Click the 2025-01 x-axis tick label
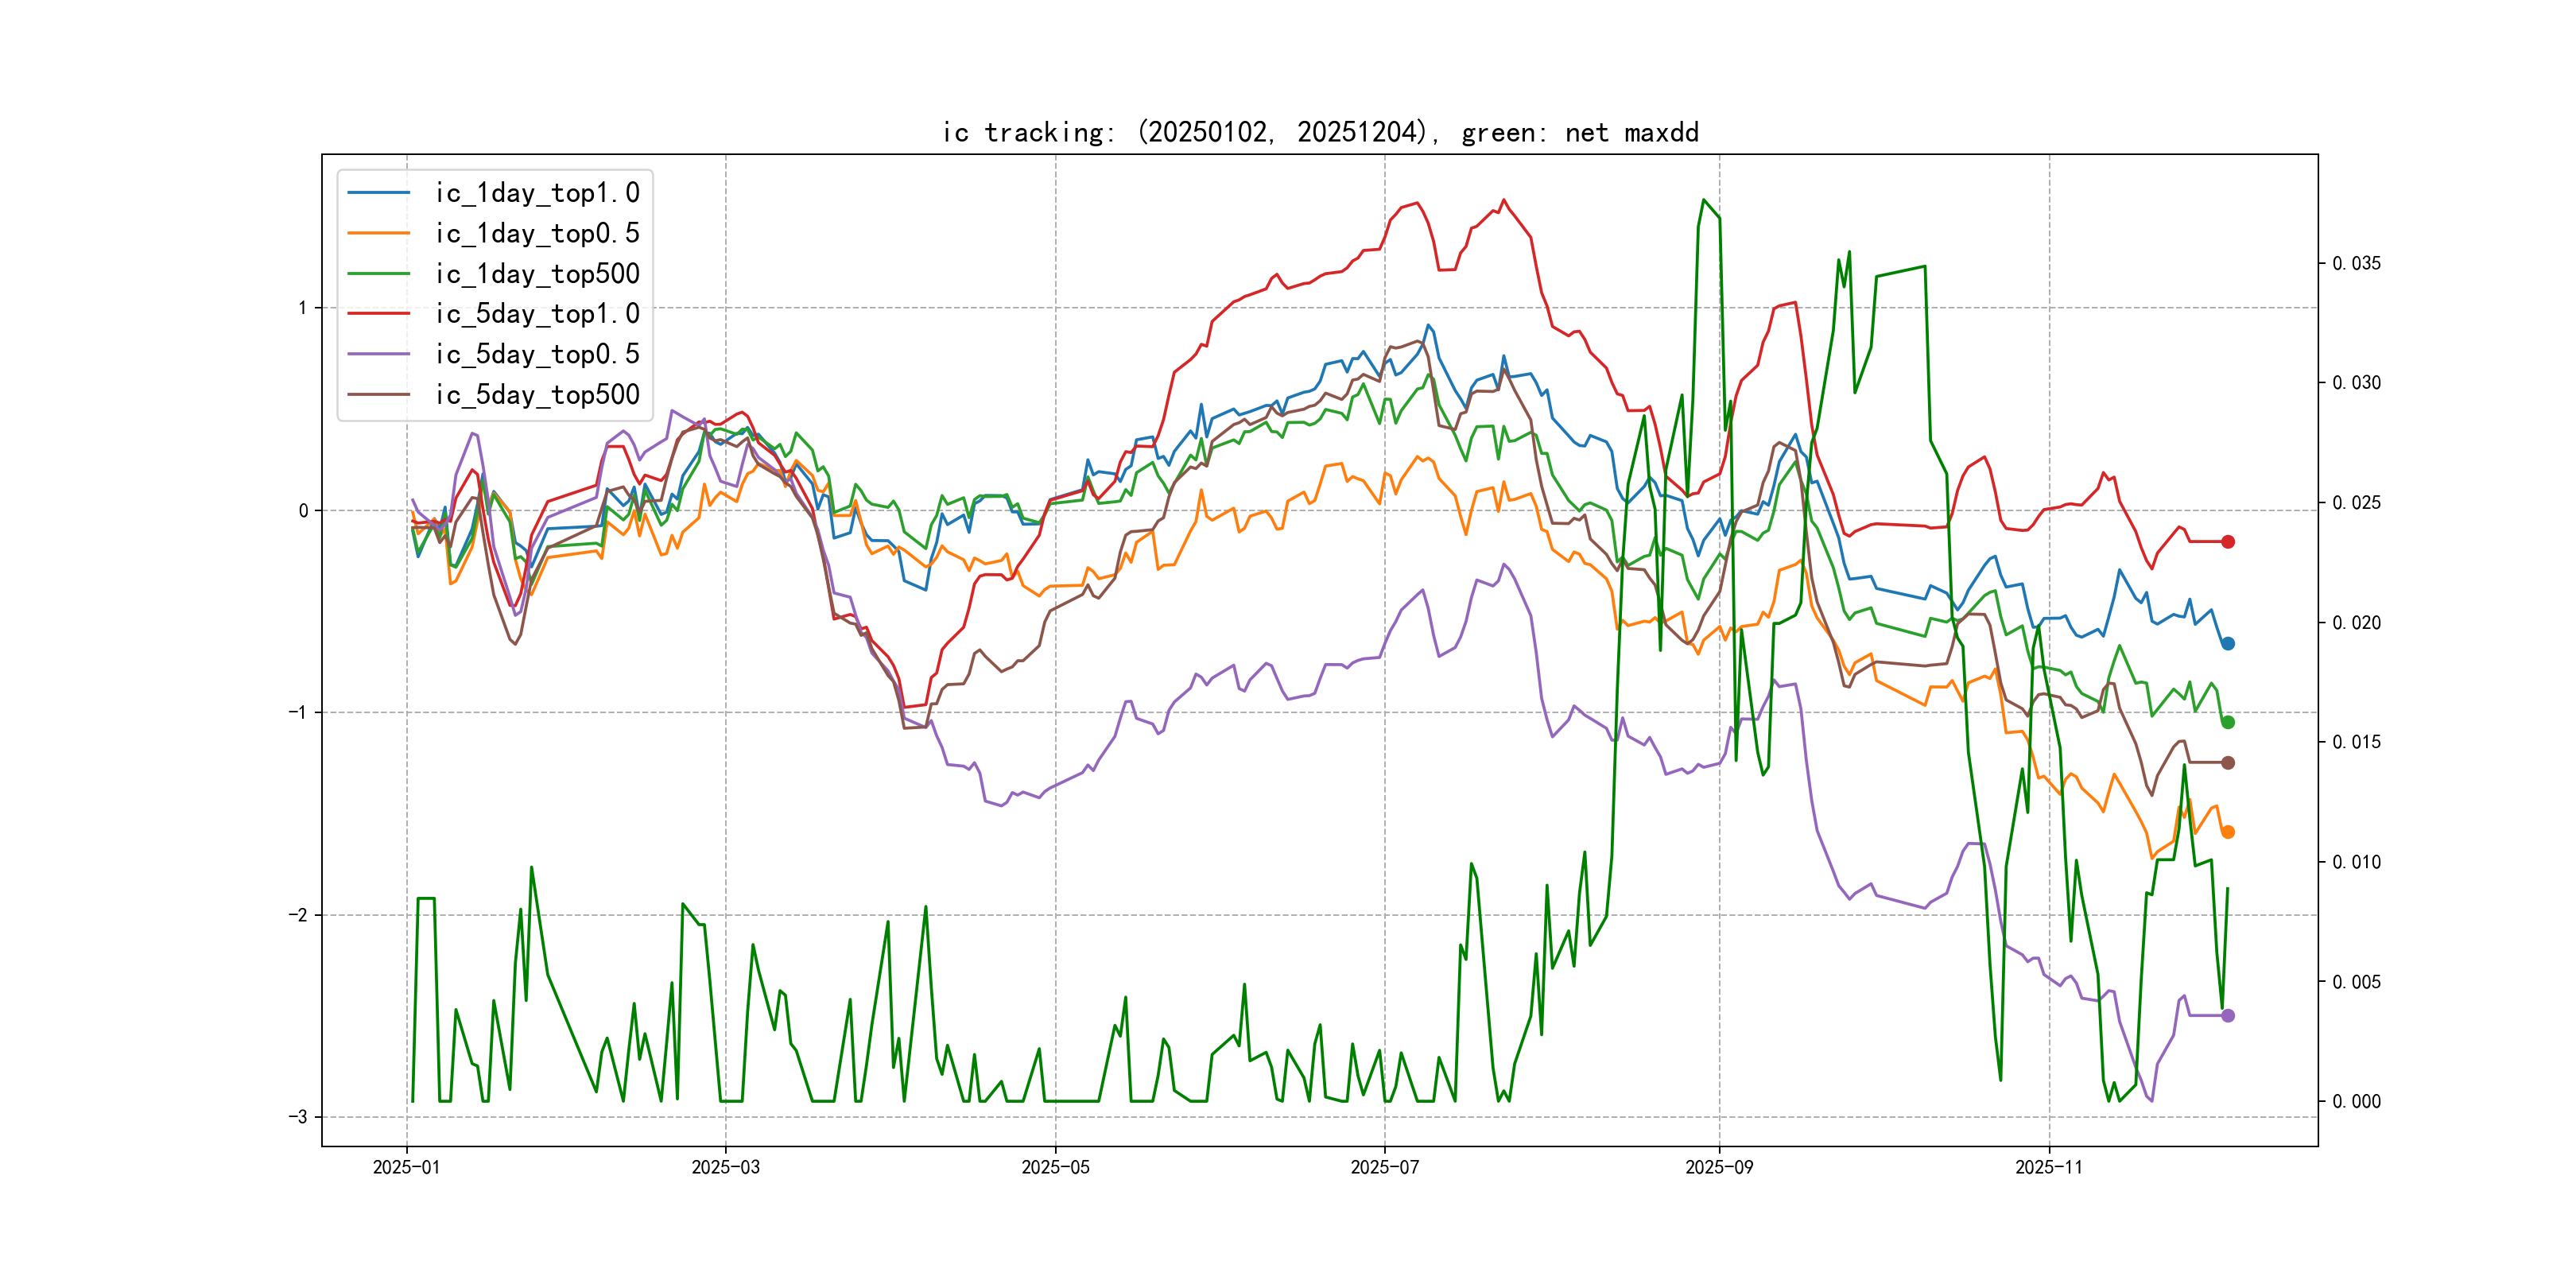Image resolution: width=2576 pixels, height=1288 pixels. [406, 1168]
